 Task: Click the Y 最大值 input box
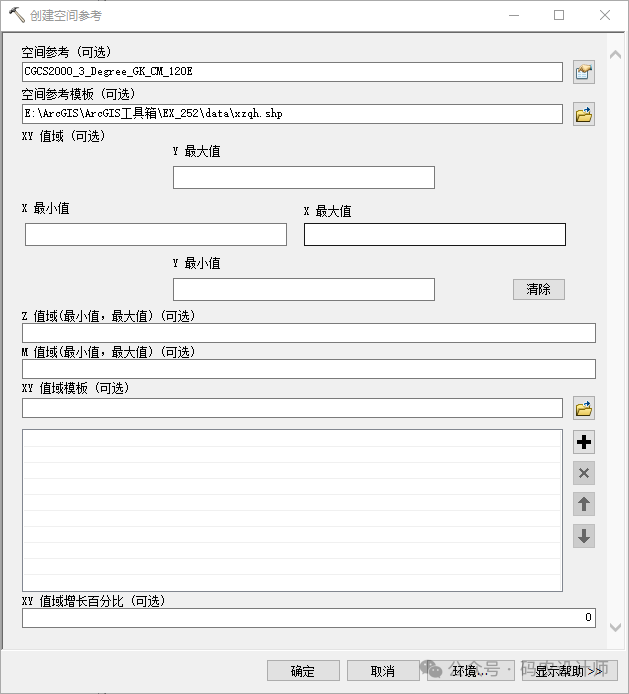pos(303,178)
